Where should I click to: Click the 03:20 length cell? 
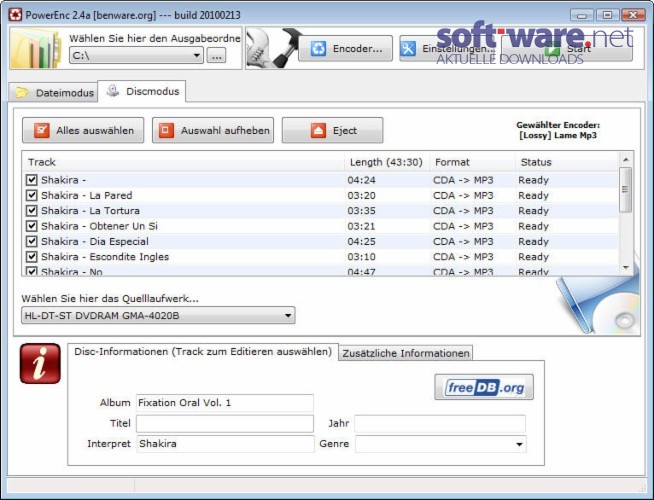point(361,196)
